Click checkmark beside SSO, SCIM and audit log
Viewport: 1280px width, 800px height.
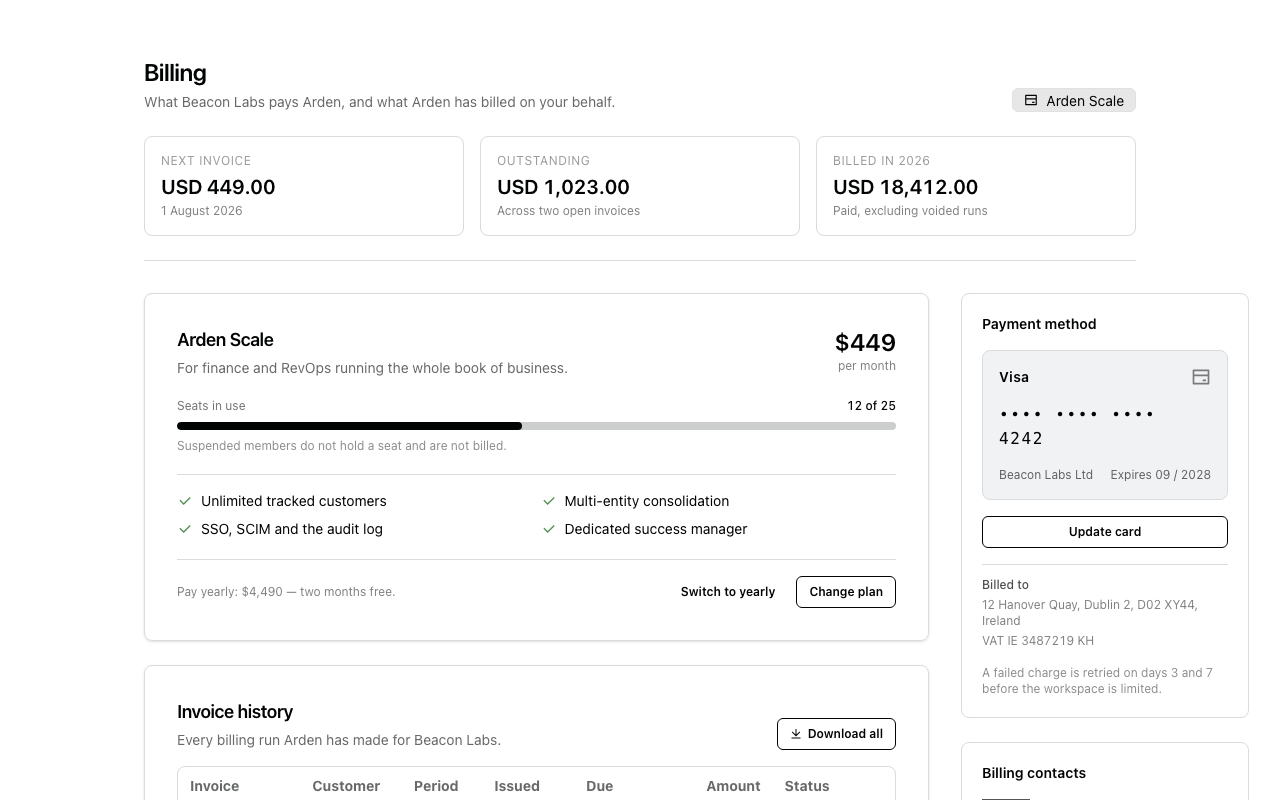click(185, 529)
